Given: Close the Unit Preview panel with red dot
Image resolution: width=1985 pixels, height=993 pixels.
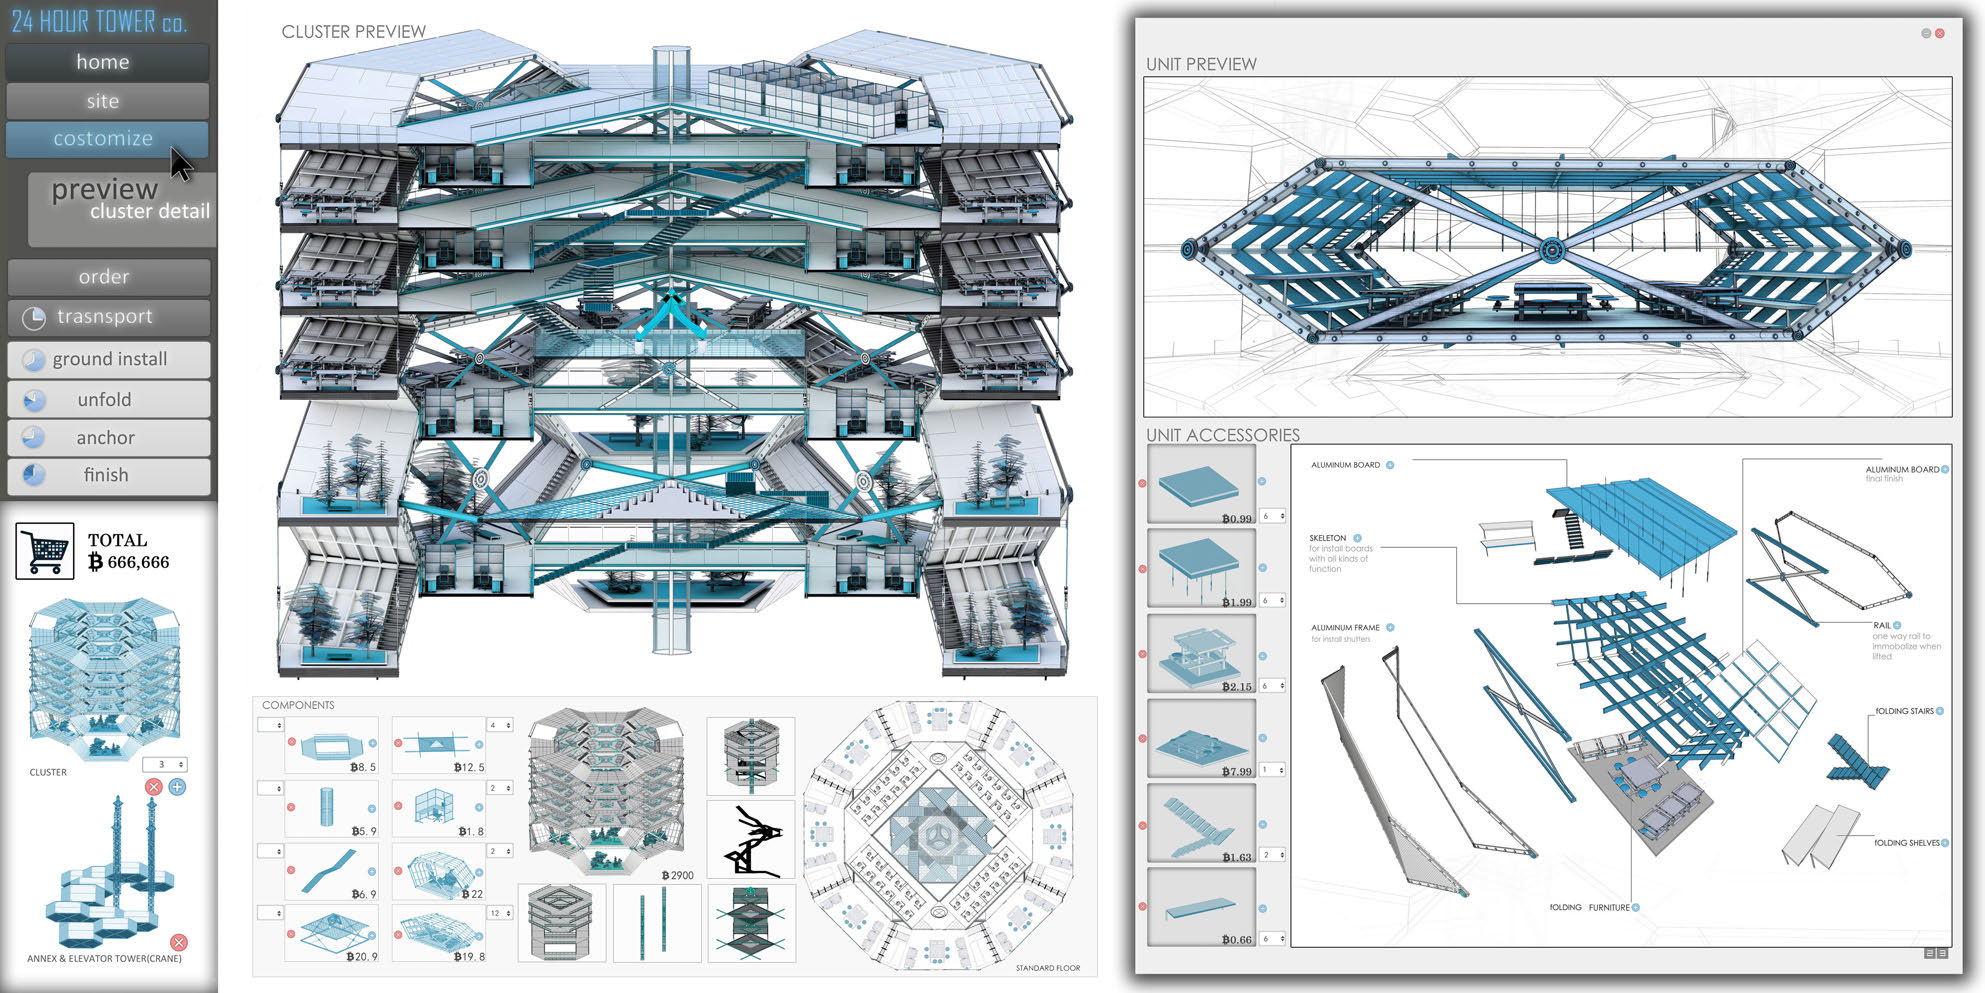Looking at the screenshot, I should [x=1940, y=33].
